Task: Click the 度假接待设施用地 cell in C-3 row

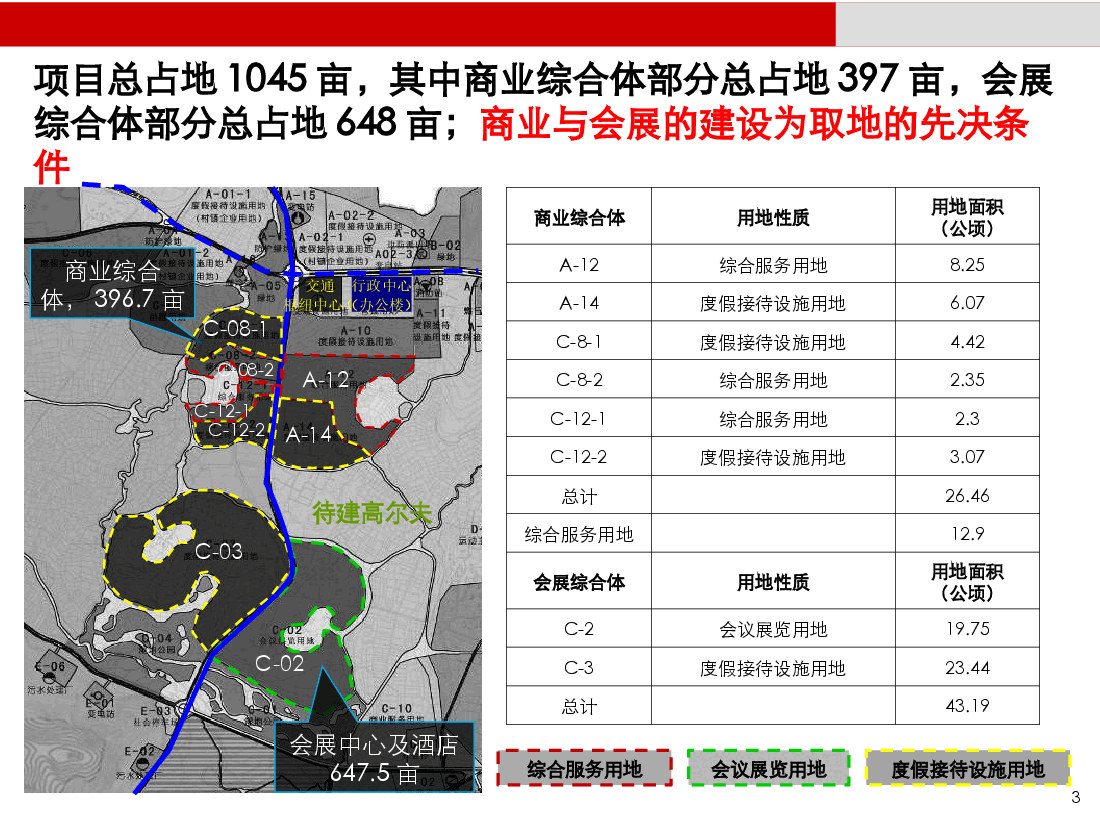Action: click(773, 666)
